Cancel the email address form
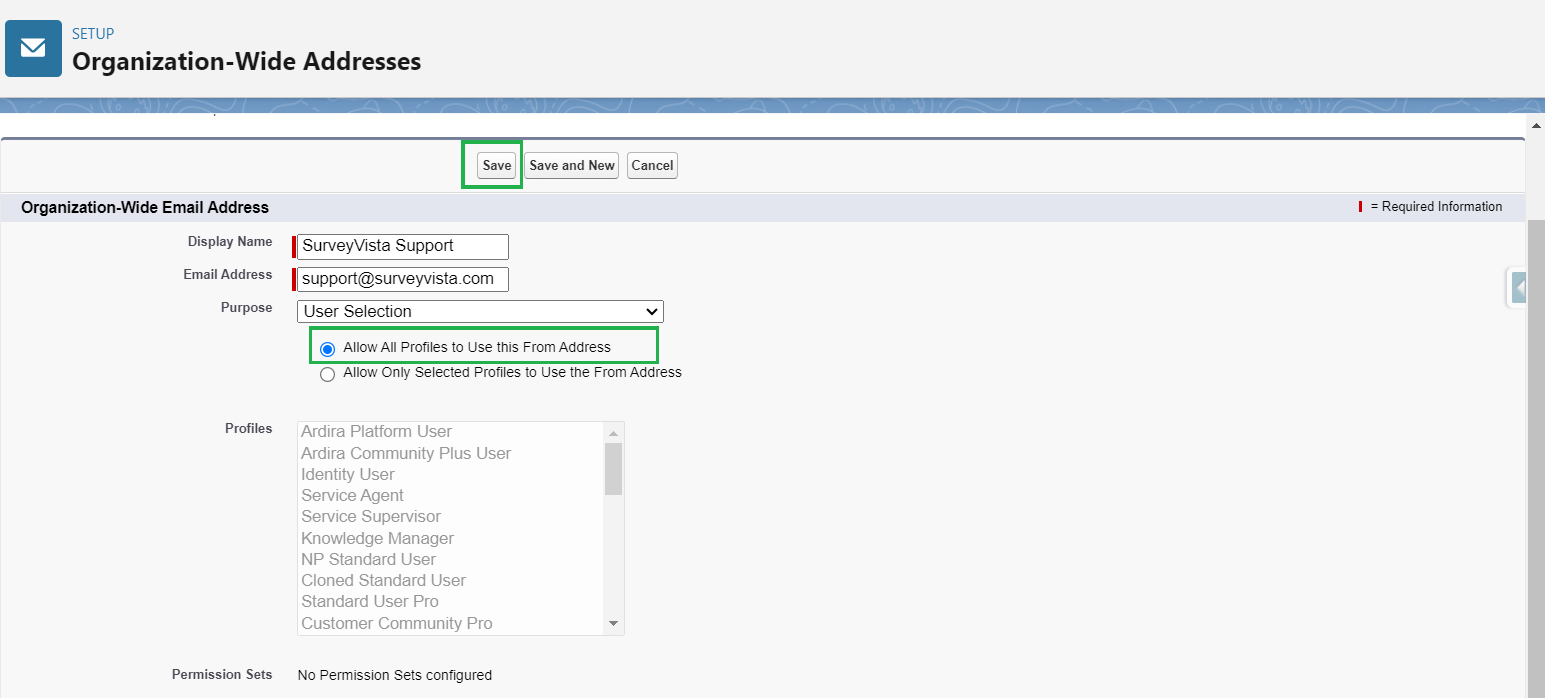 click(652, 165)
